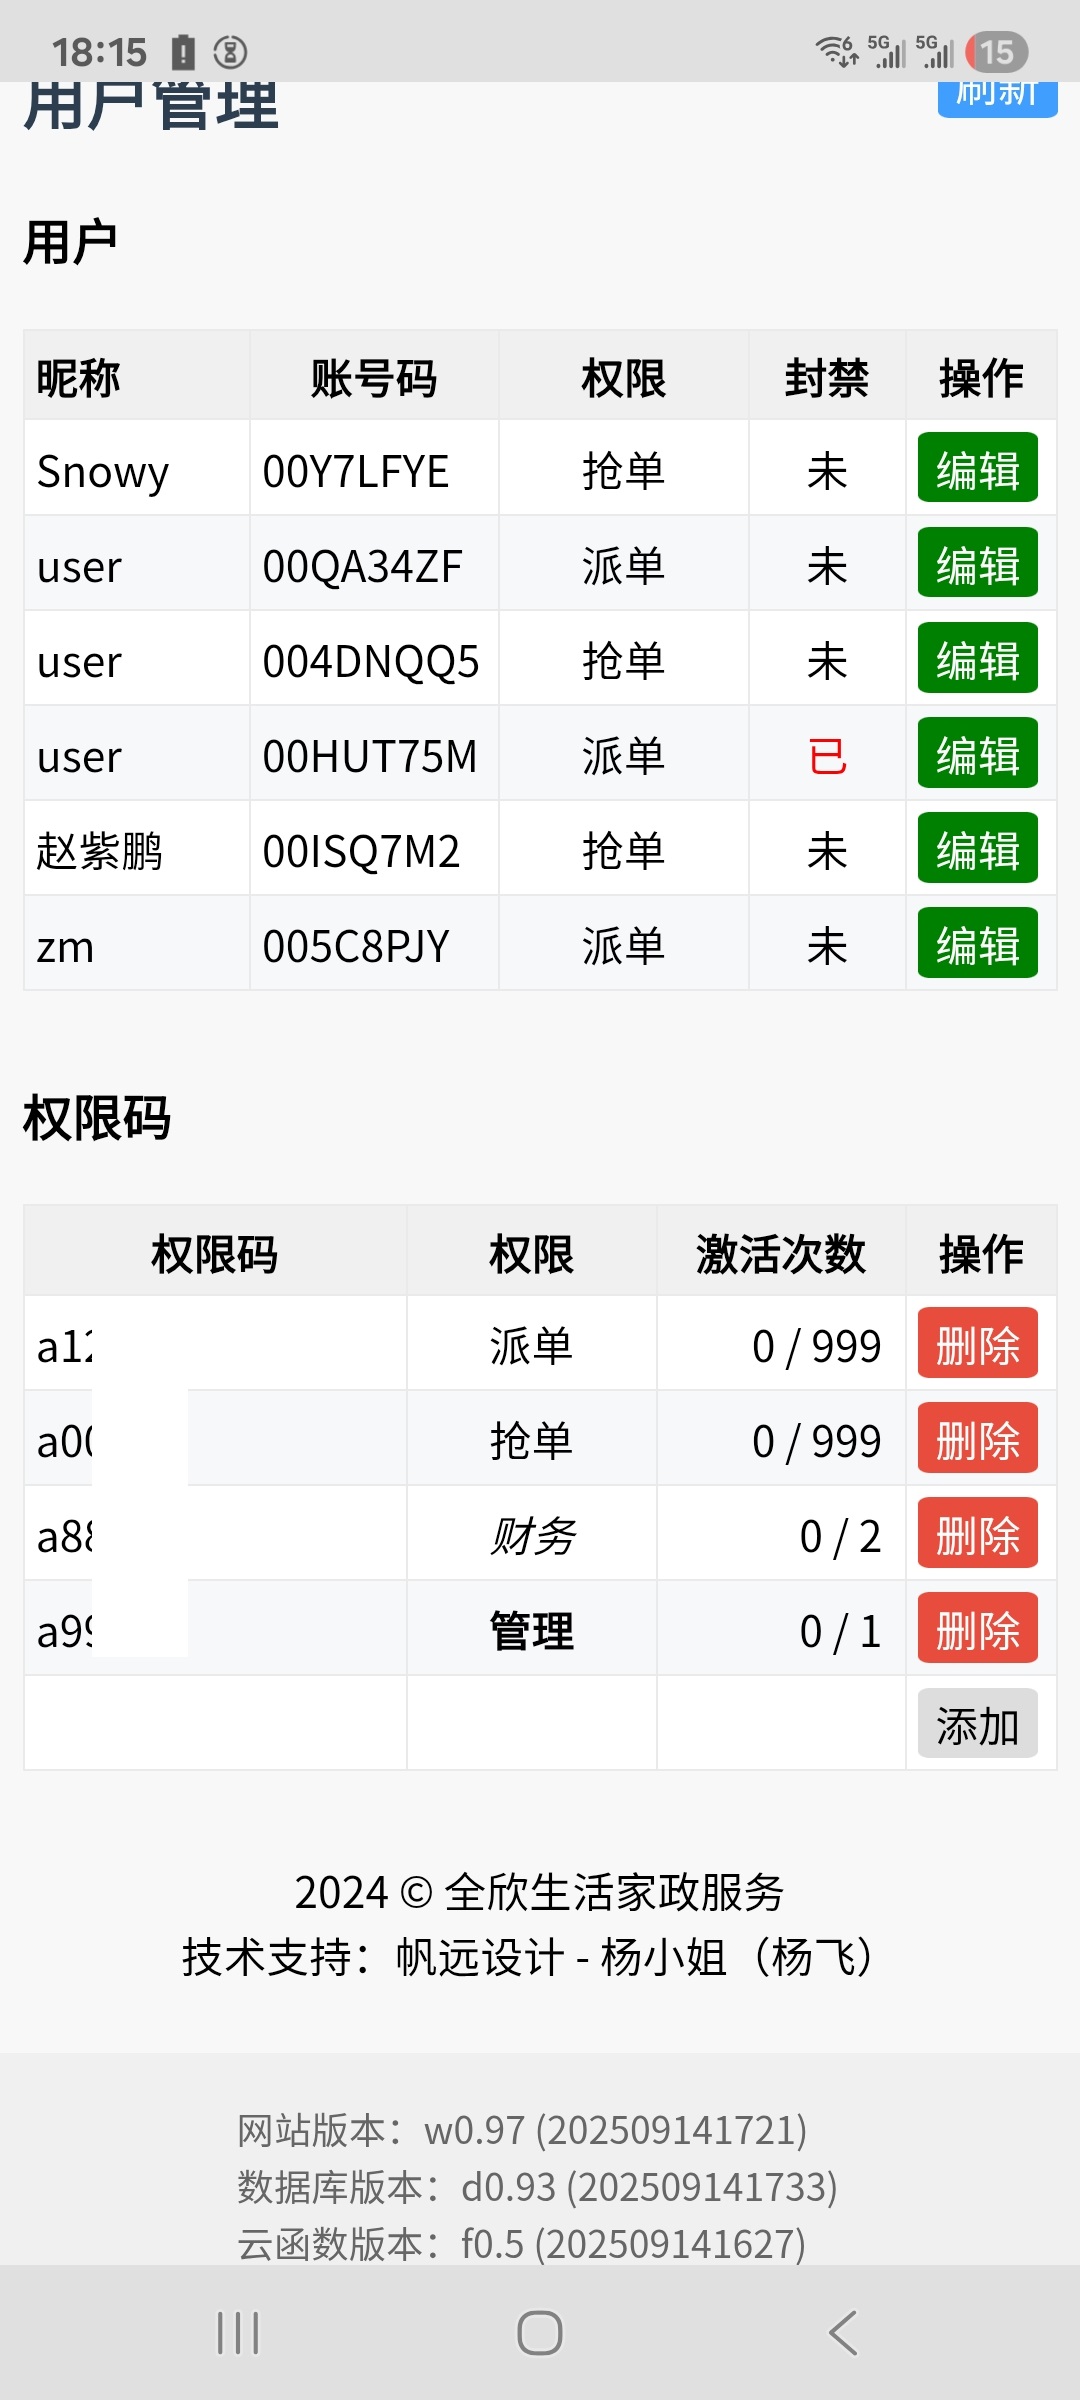Delete the 管理 permission code
The width and height of the screenshot is (1080, 2400).
978,1628
